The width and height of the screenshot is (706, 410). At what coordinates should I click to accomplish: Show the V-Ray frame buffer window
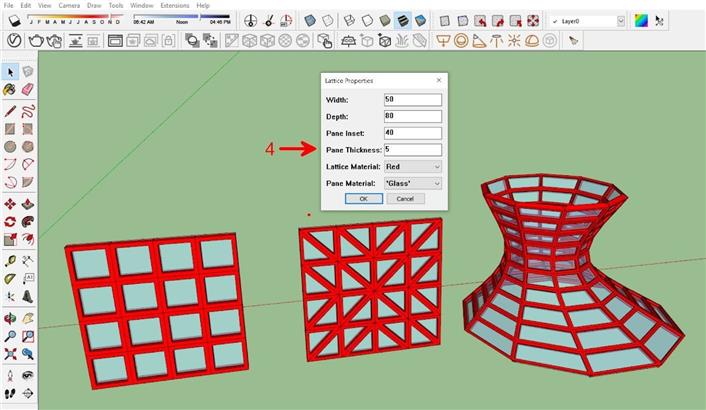click(115, 41)
